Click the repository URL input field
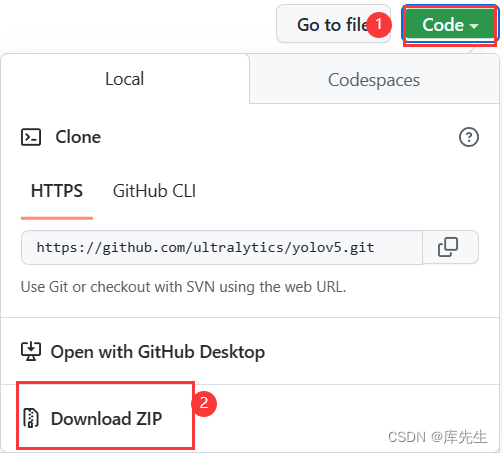 (x=222, y=247)
